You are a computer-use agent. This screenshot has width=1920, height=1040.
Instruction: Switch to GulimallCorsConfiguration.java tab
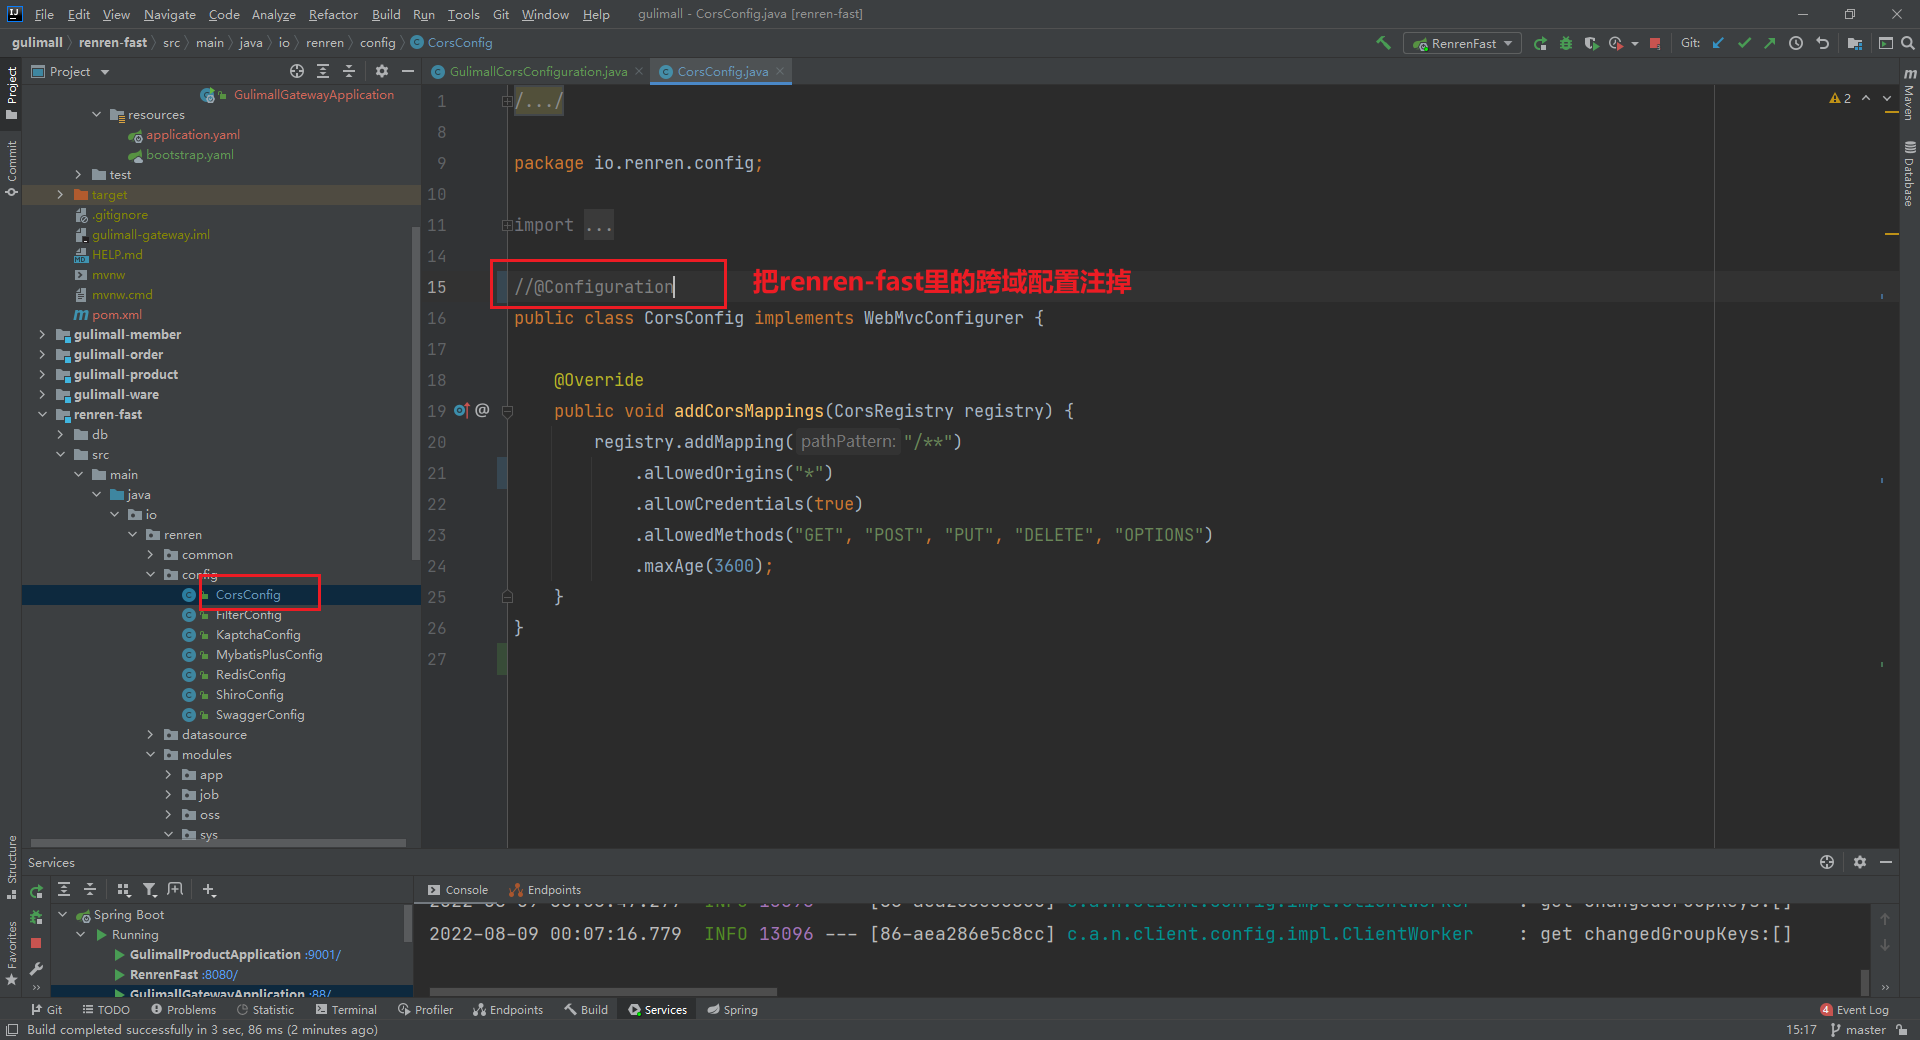(538, 71)
